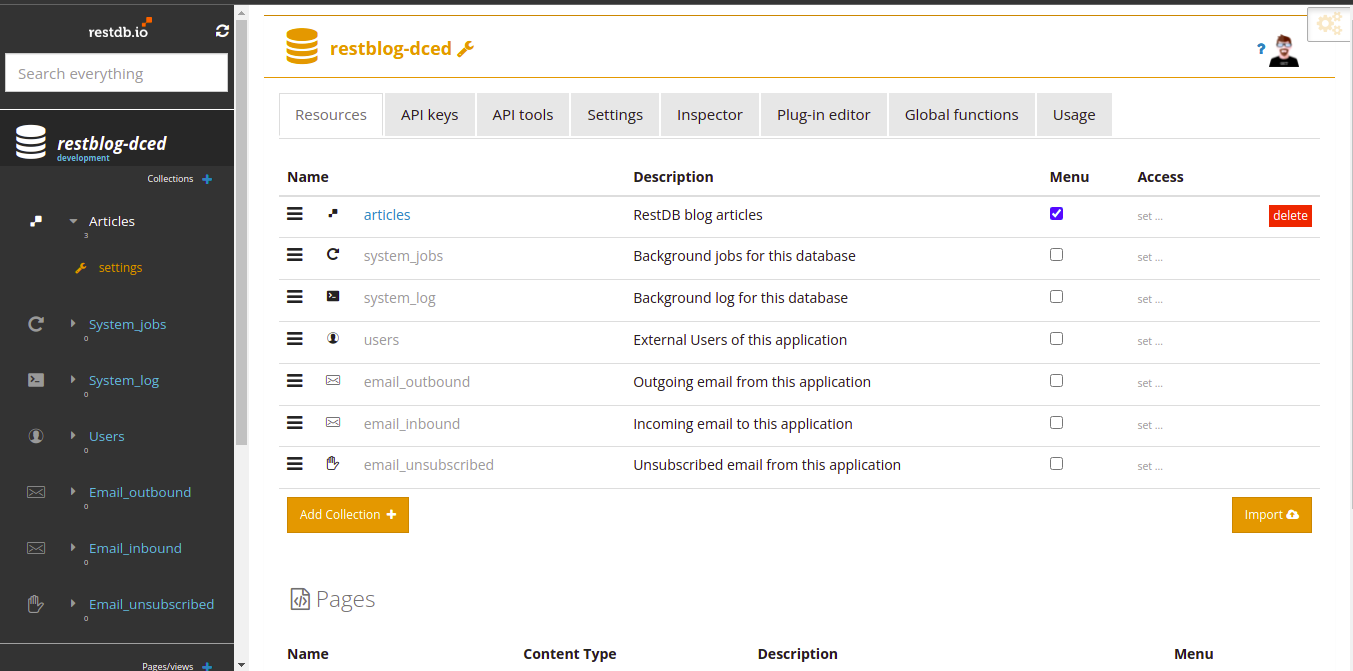Expand the System_log tree node
Screen dimensions: 1353x671
coord(73,380)
